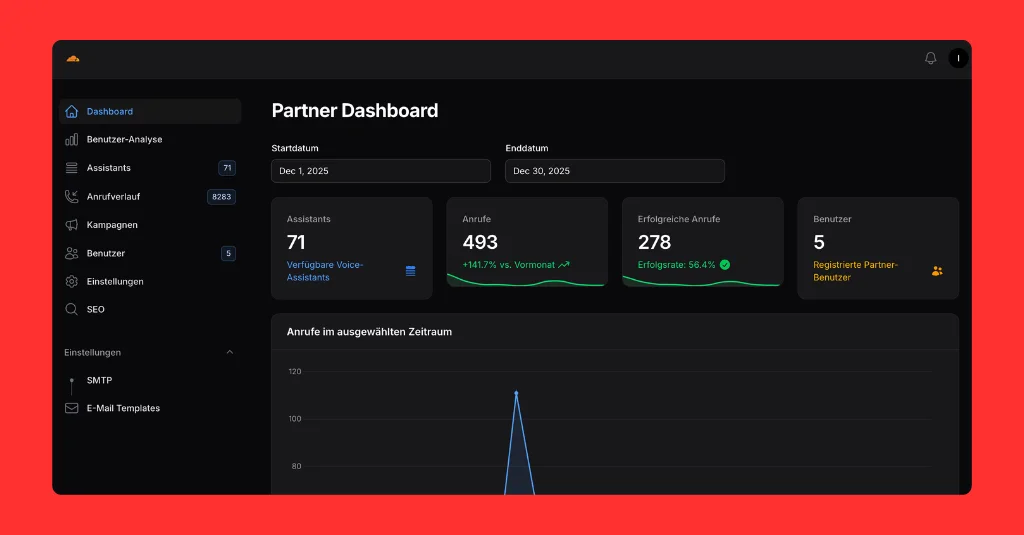This screenshot has width=1024, height=535.
Task: Open the Assistants sidebar item
Action: pyautogui.click(x=109, y=168)
